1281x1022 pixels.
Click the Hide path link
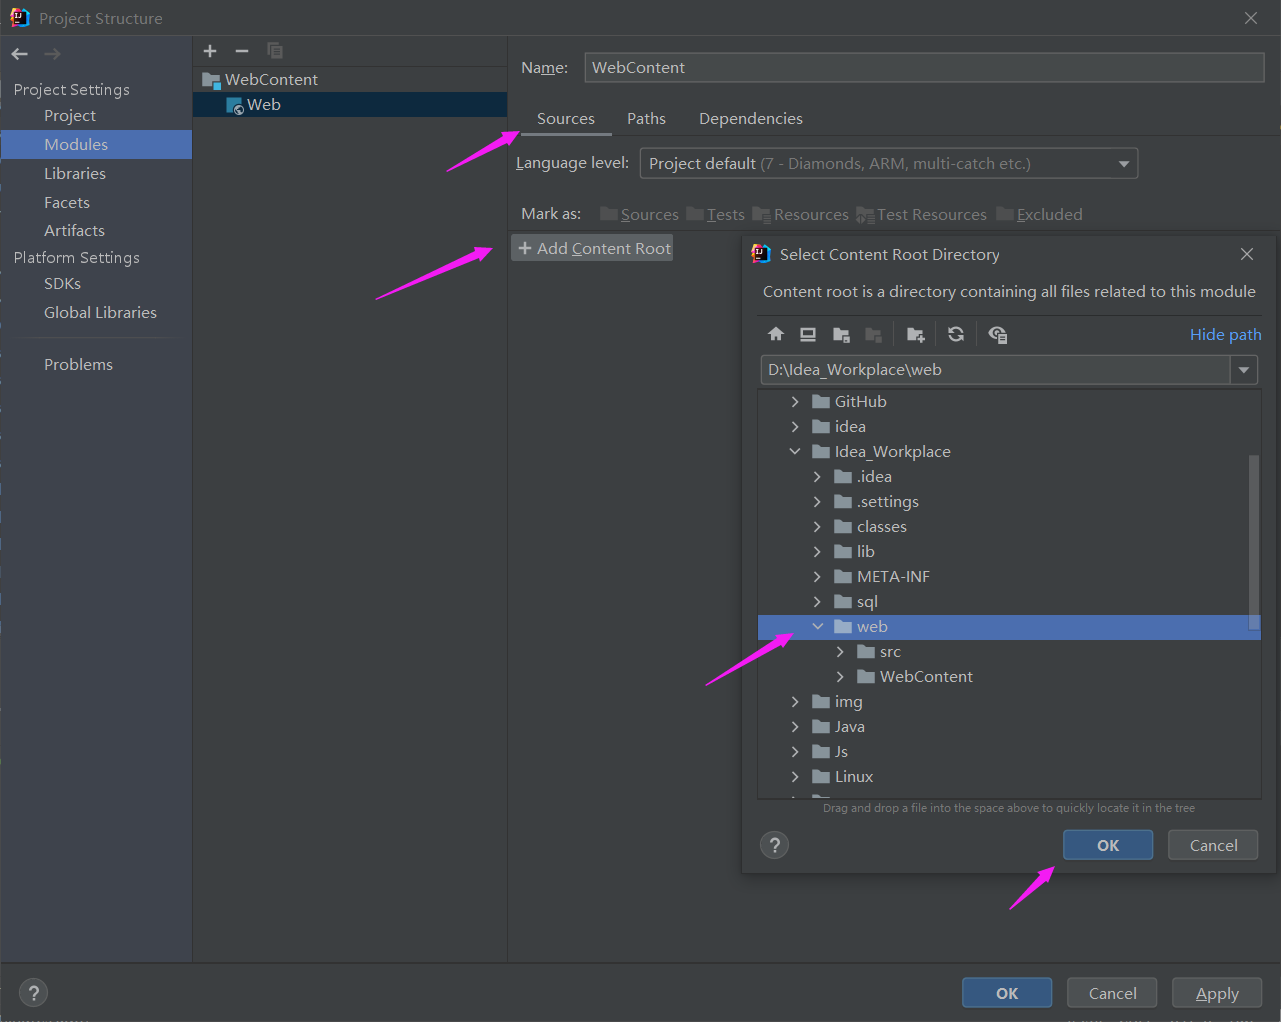click(1225, 334)
